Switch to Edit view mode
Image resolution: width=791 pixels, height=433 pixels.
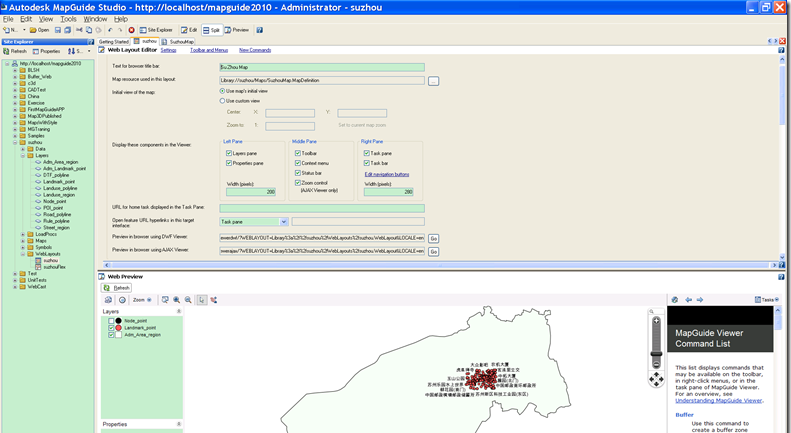coord(189,30)
